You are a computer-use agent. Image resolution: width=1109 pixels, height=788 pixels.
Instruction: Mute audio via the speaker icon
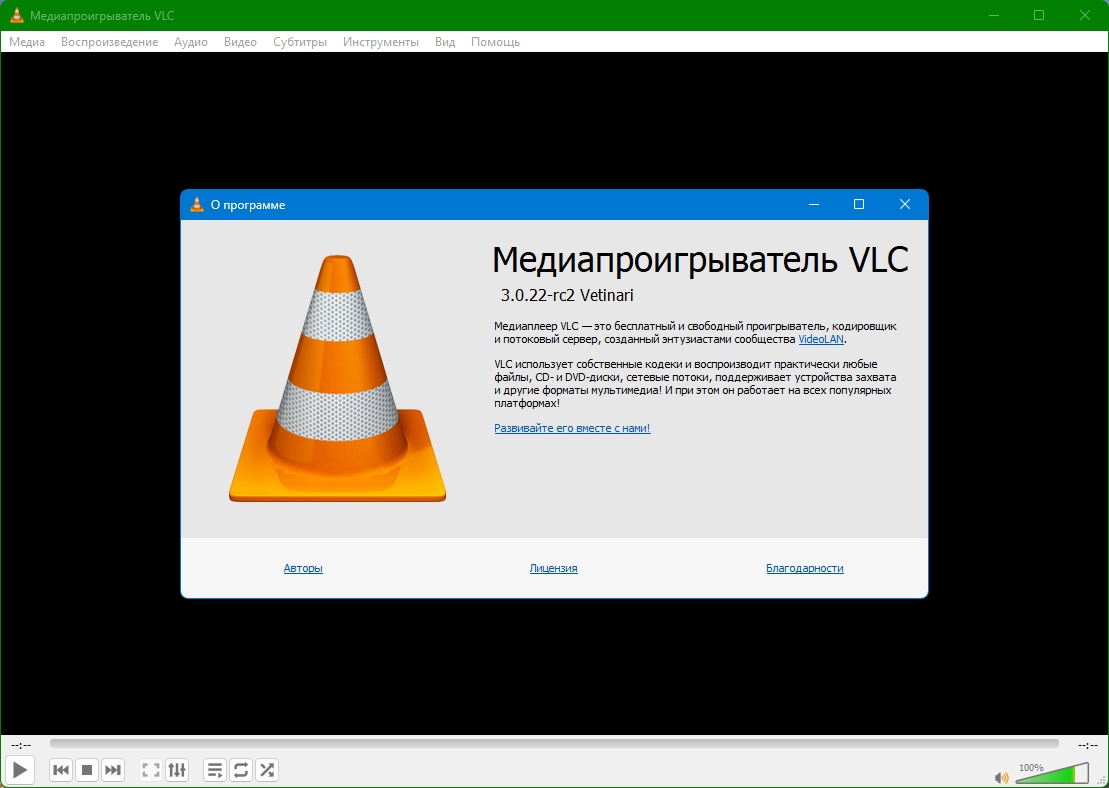click(1001, 778)
